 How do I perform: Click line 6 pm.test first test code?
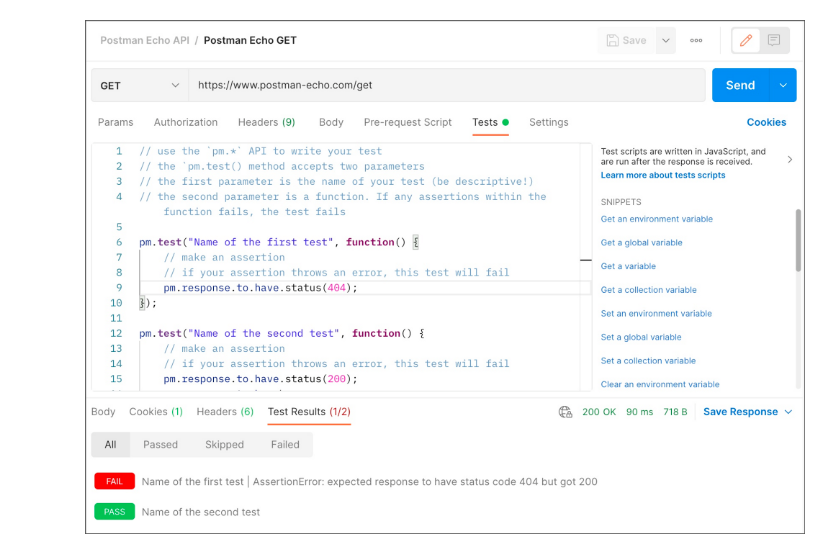[279, 242]
